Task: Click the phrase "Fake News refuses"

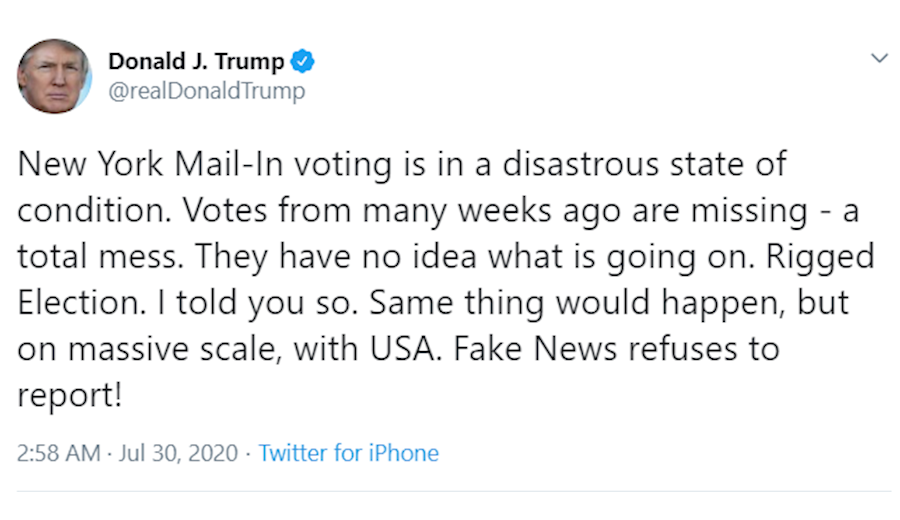Action: [647, 349]
